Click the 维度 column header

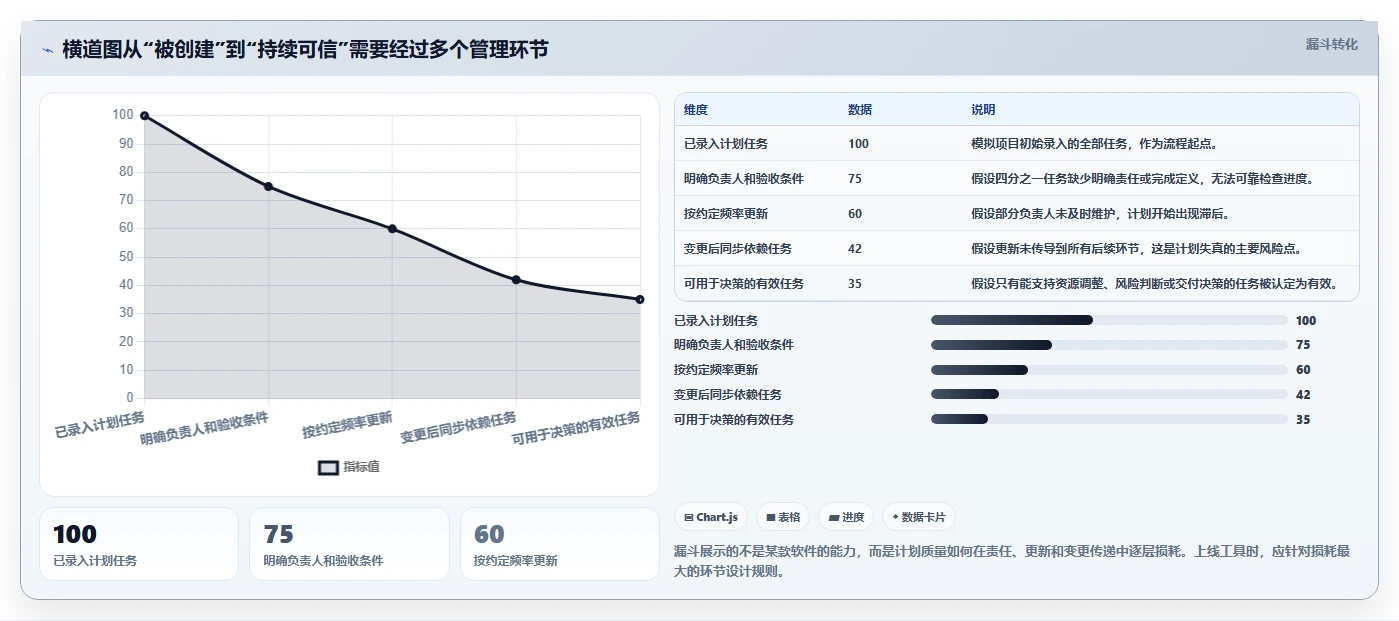click(696, 110)
